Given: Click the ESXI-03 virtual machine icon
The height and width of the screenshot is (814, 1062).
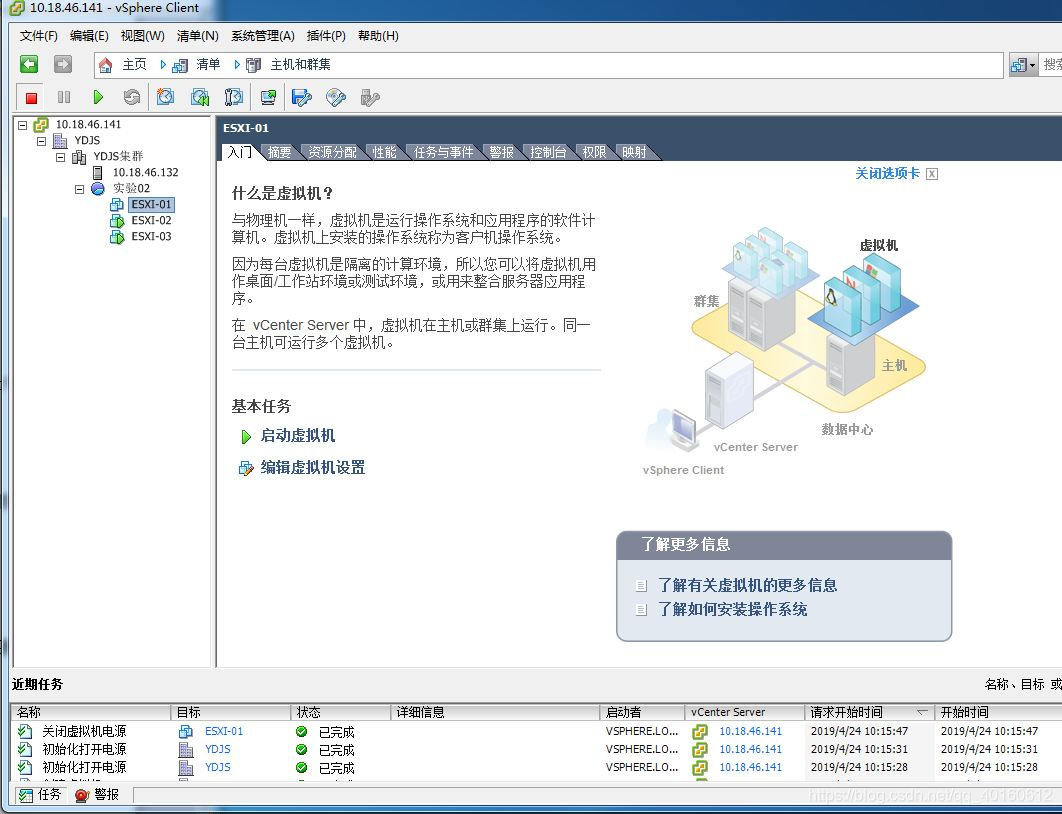Looking at the screenshot, I should (x=116, y=237).
